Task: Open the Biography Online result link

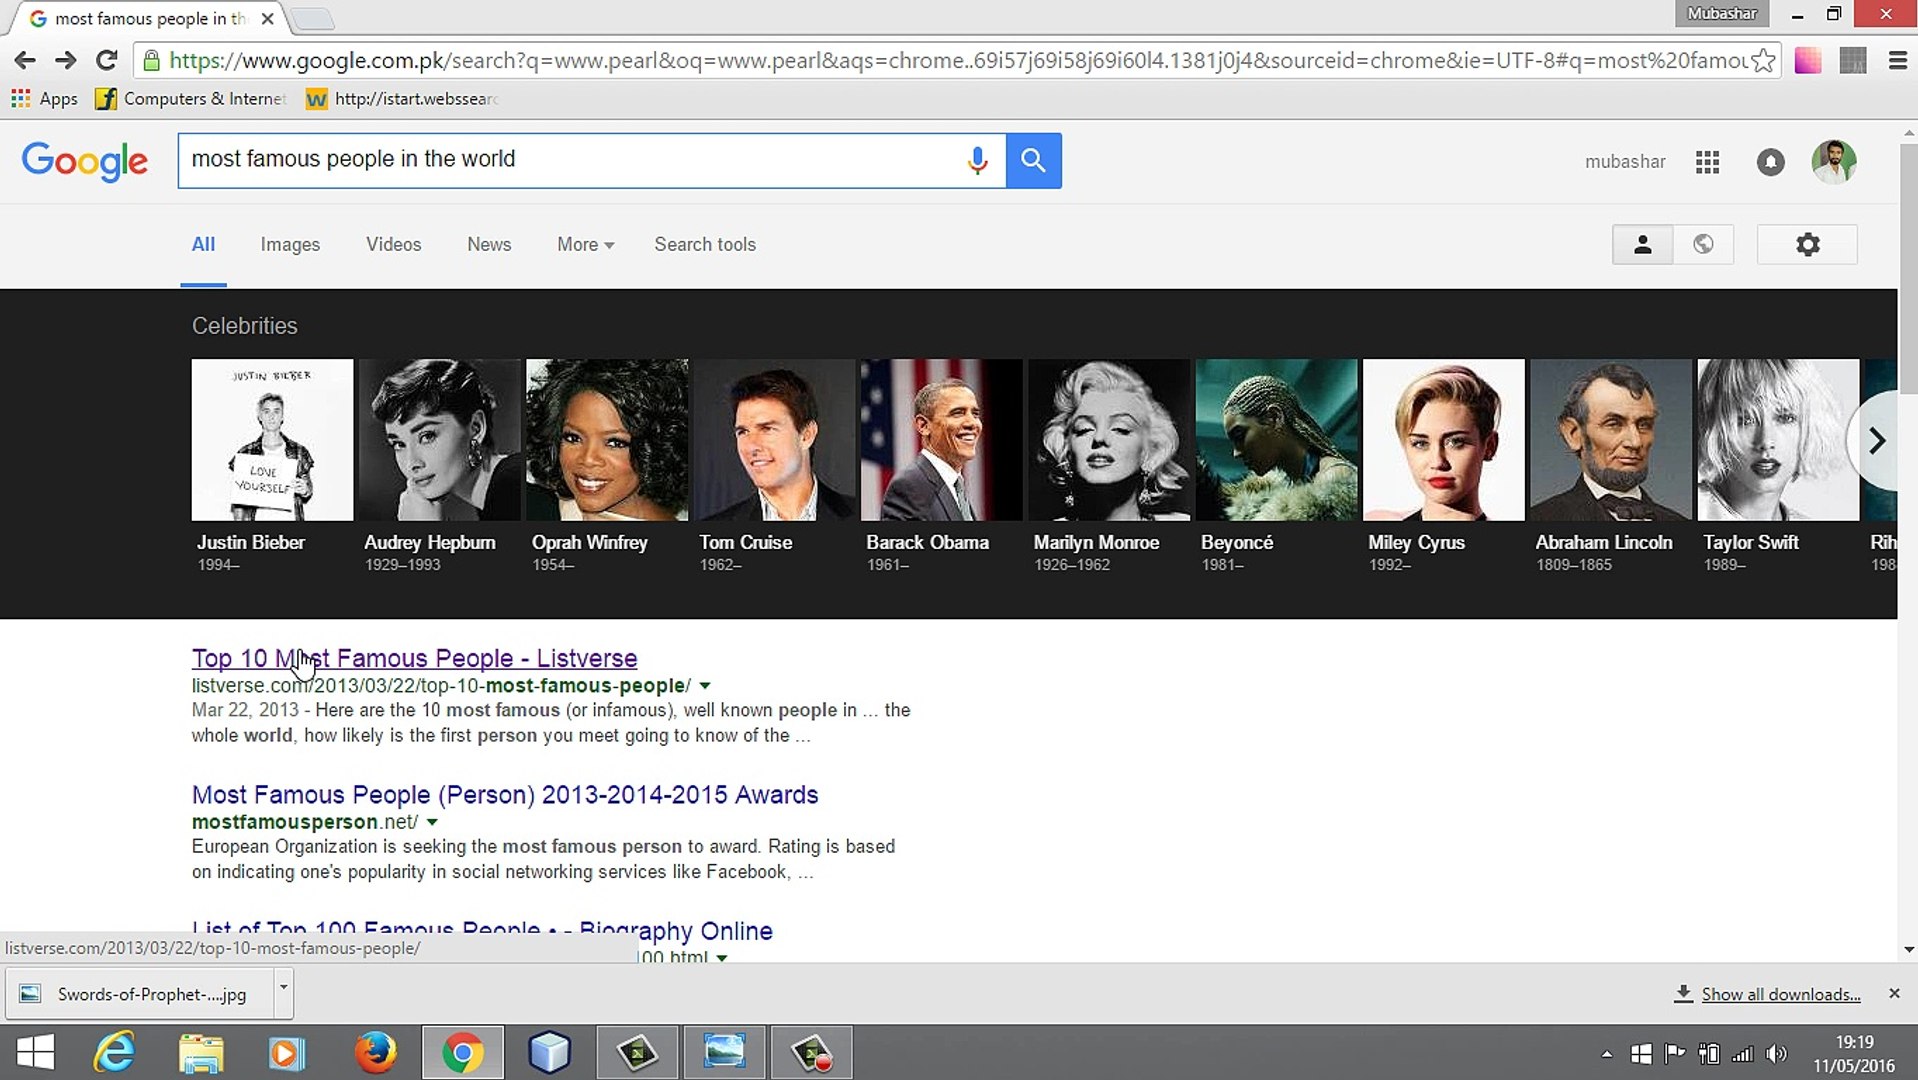Action: click(x=482, y=931)
